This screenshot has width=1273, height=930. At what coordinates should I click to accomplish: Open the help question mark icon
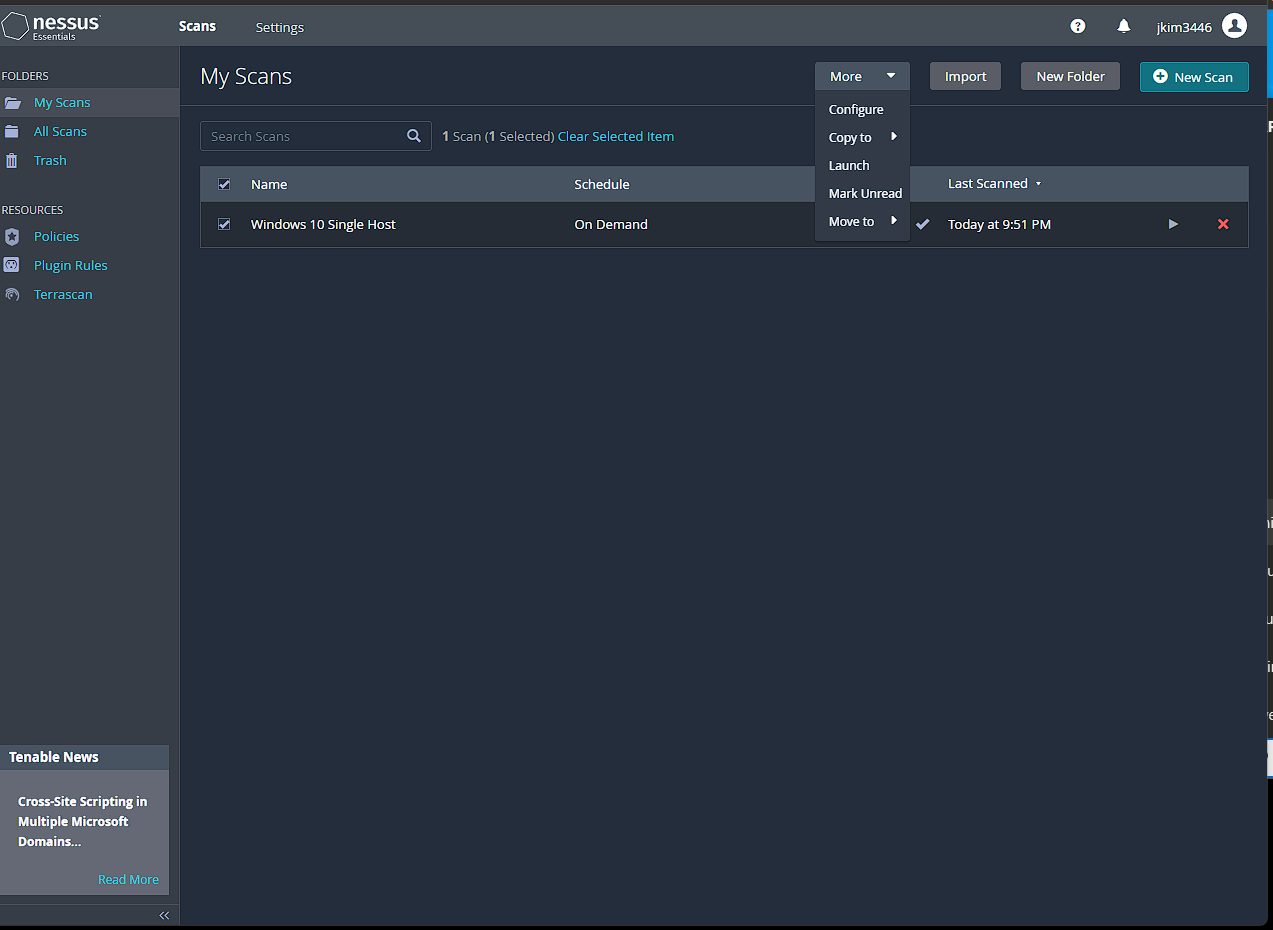click(1077, 26)
